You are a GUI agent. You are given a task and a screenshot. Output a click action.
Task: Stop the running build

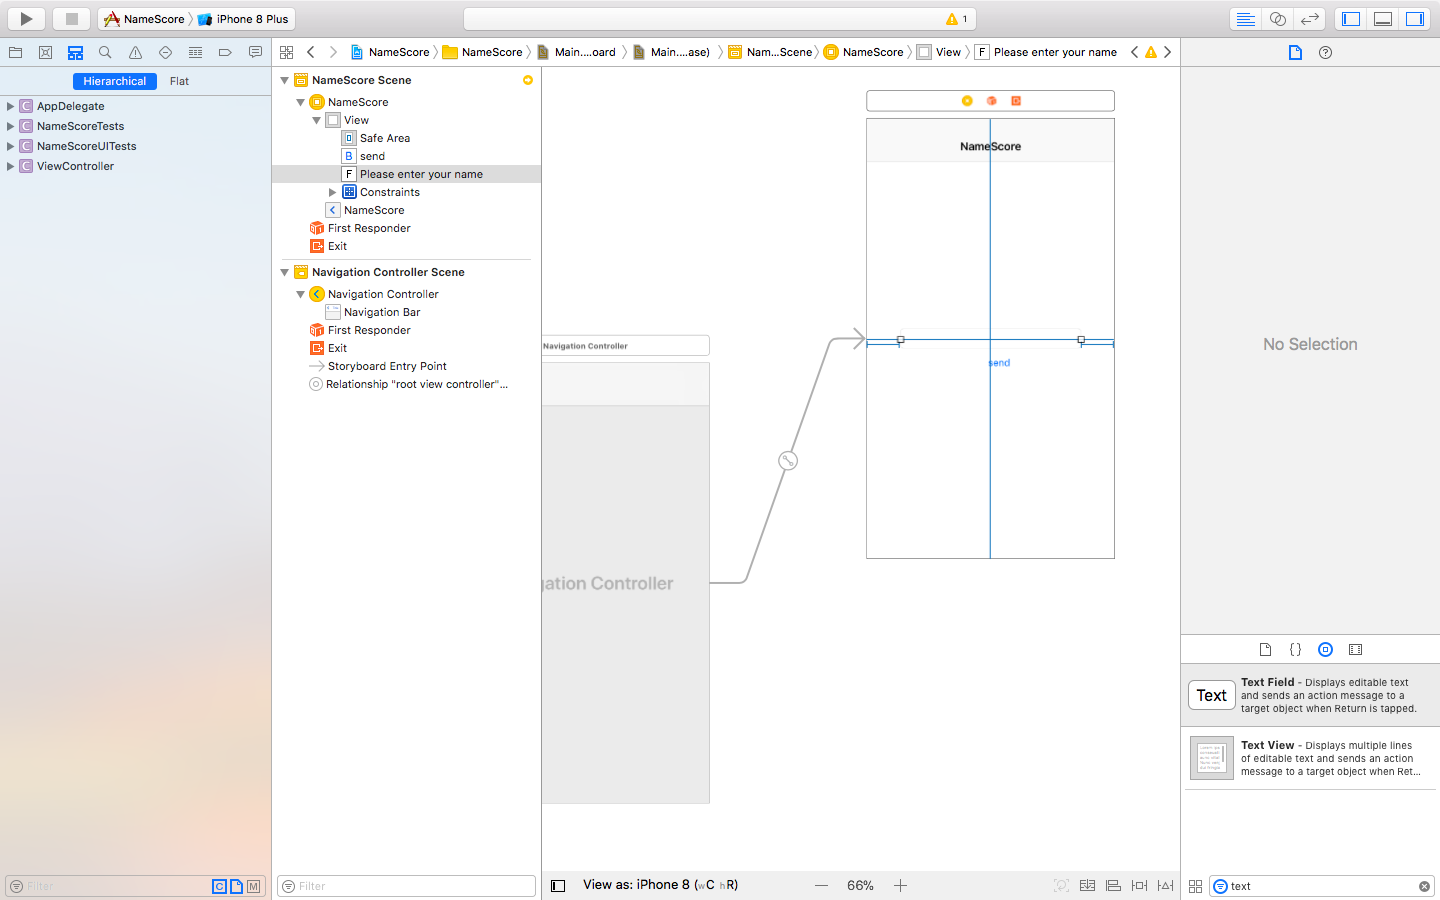pos(71,18)
